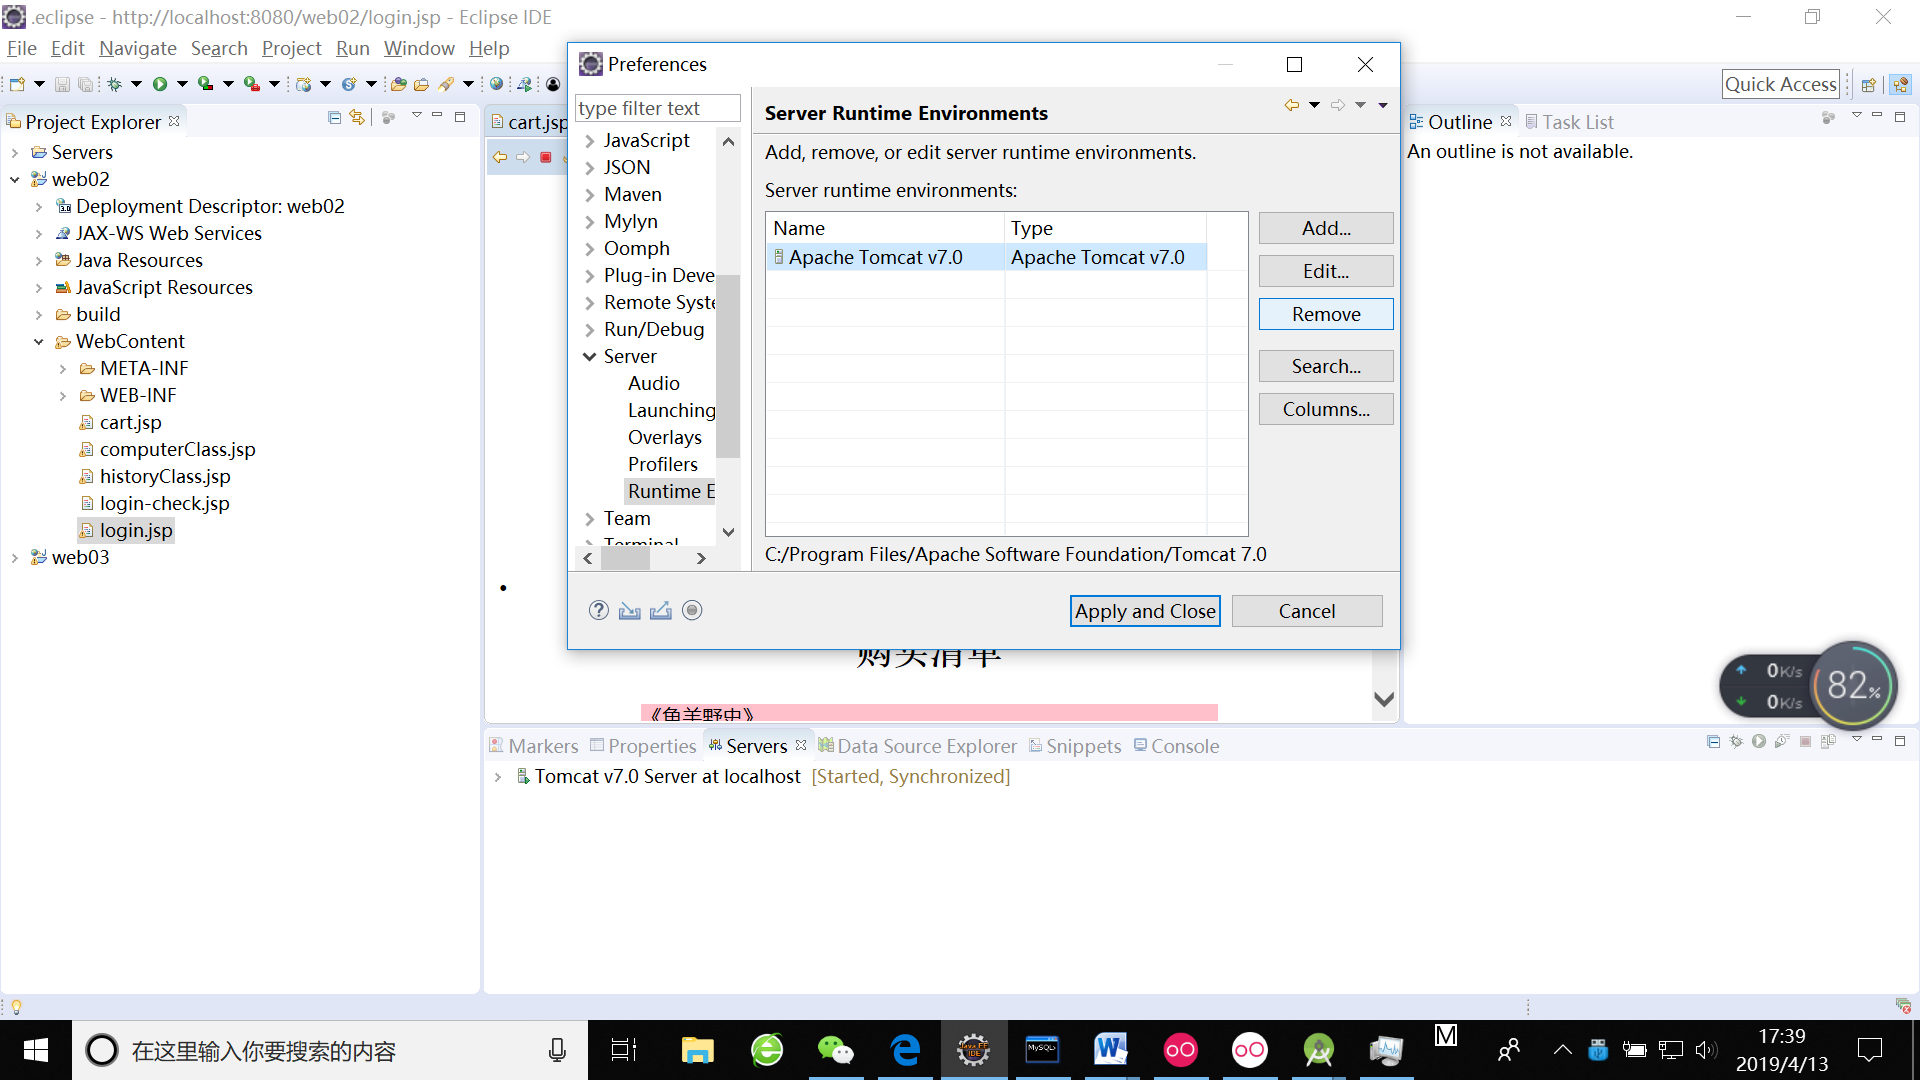Image resolution: width=1920 pixels, height=1080 pixels.
Task: Toggle the Oomph preference recorder icon
Action: click(x=692, y=610)
